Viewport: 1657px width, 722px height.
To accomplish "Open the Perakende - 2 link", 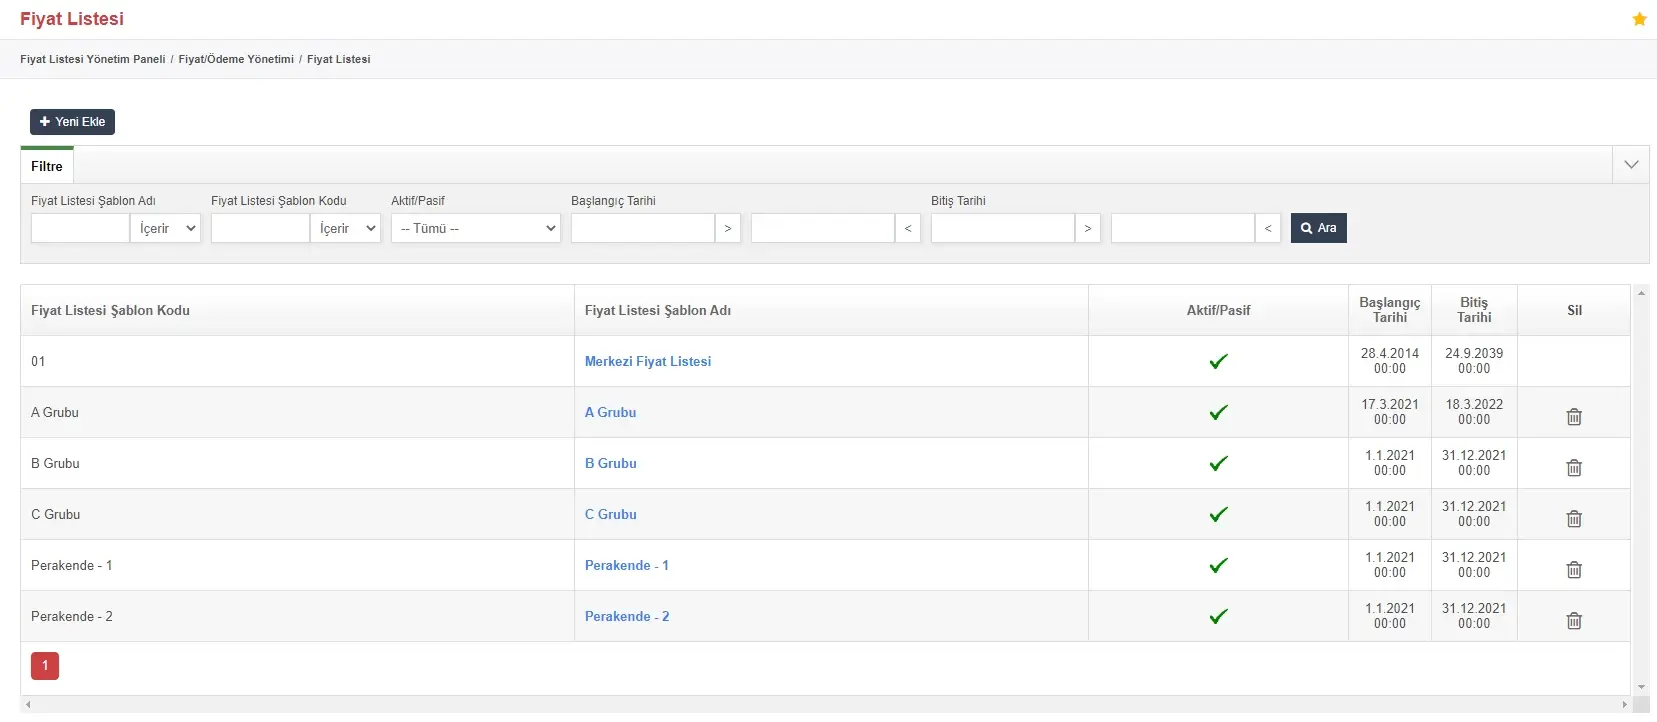I will [627, 617].
